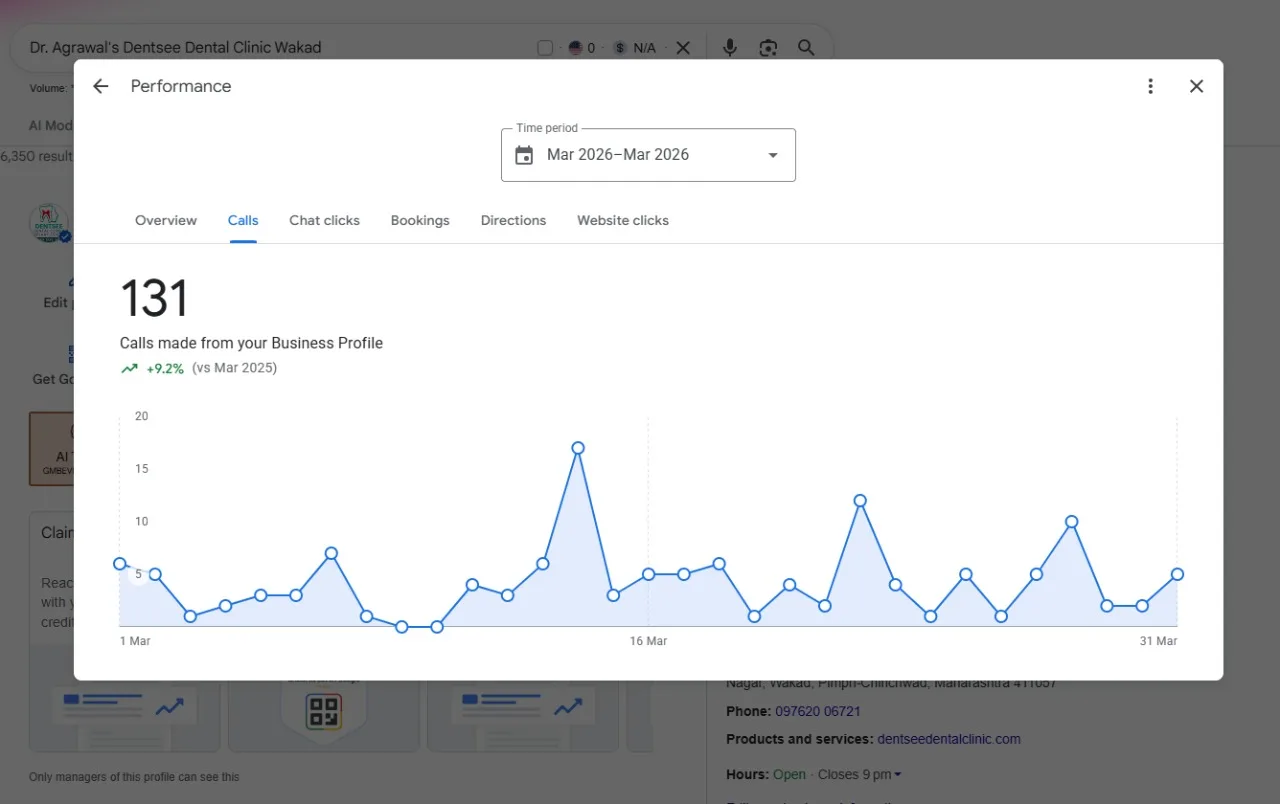Clear the search box with the X icon
Viewport: 1280px width, 804px height.
coord(682,47)
